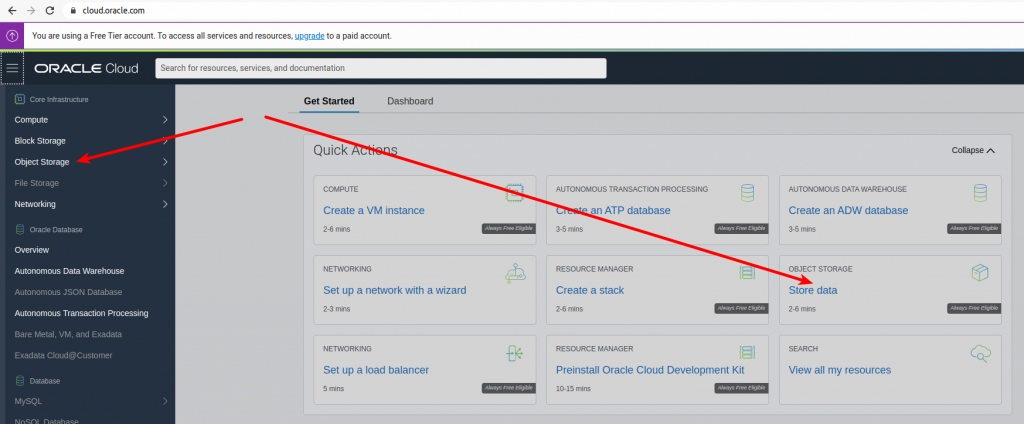The width and height of the screenshot is (1024, 424).
Task: Expand the Object Storage submenu chevron
Action: pos(165,162)
